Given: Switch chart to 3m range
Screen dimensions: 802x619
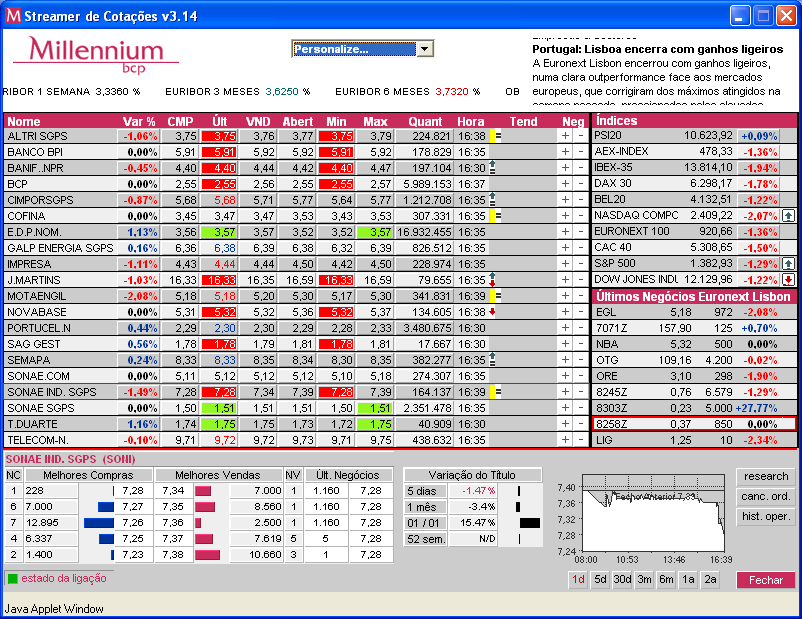Looking at the screenshot, I should pos(644,580).
